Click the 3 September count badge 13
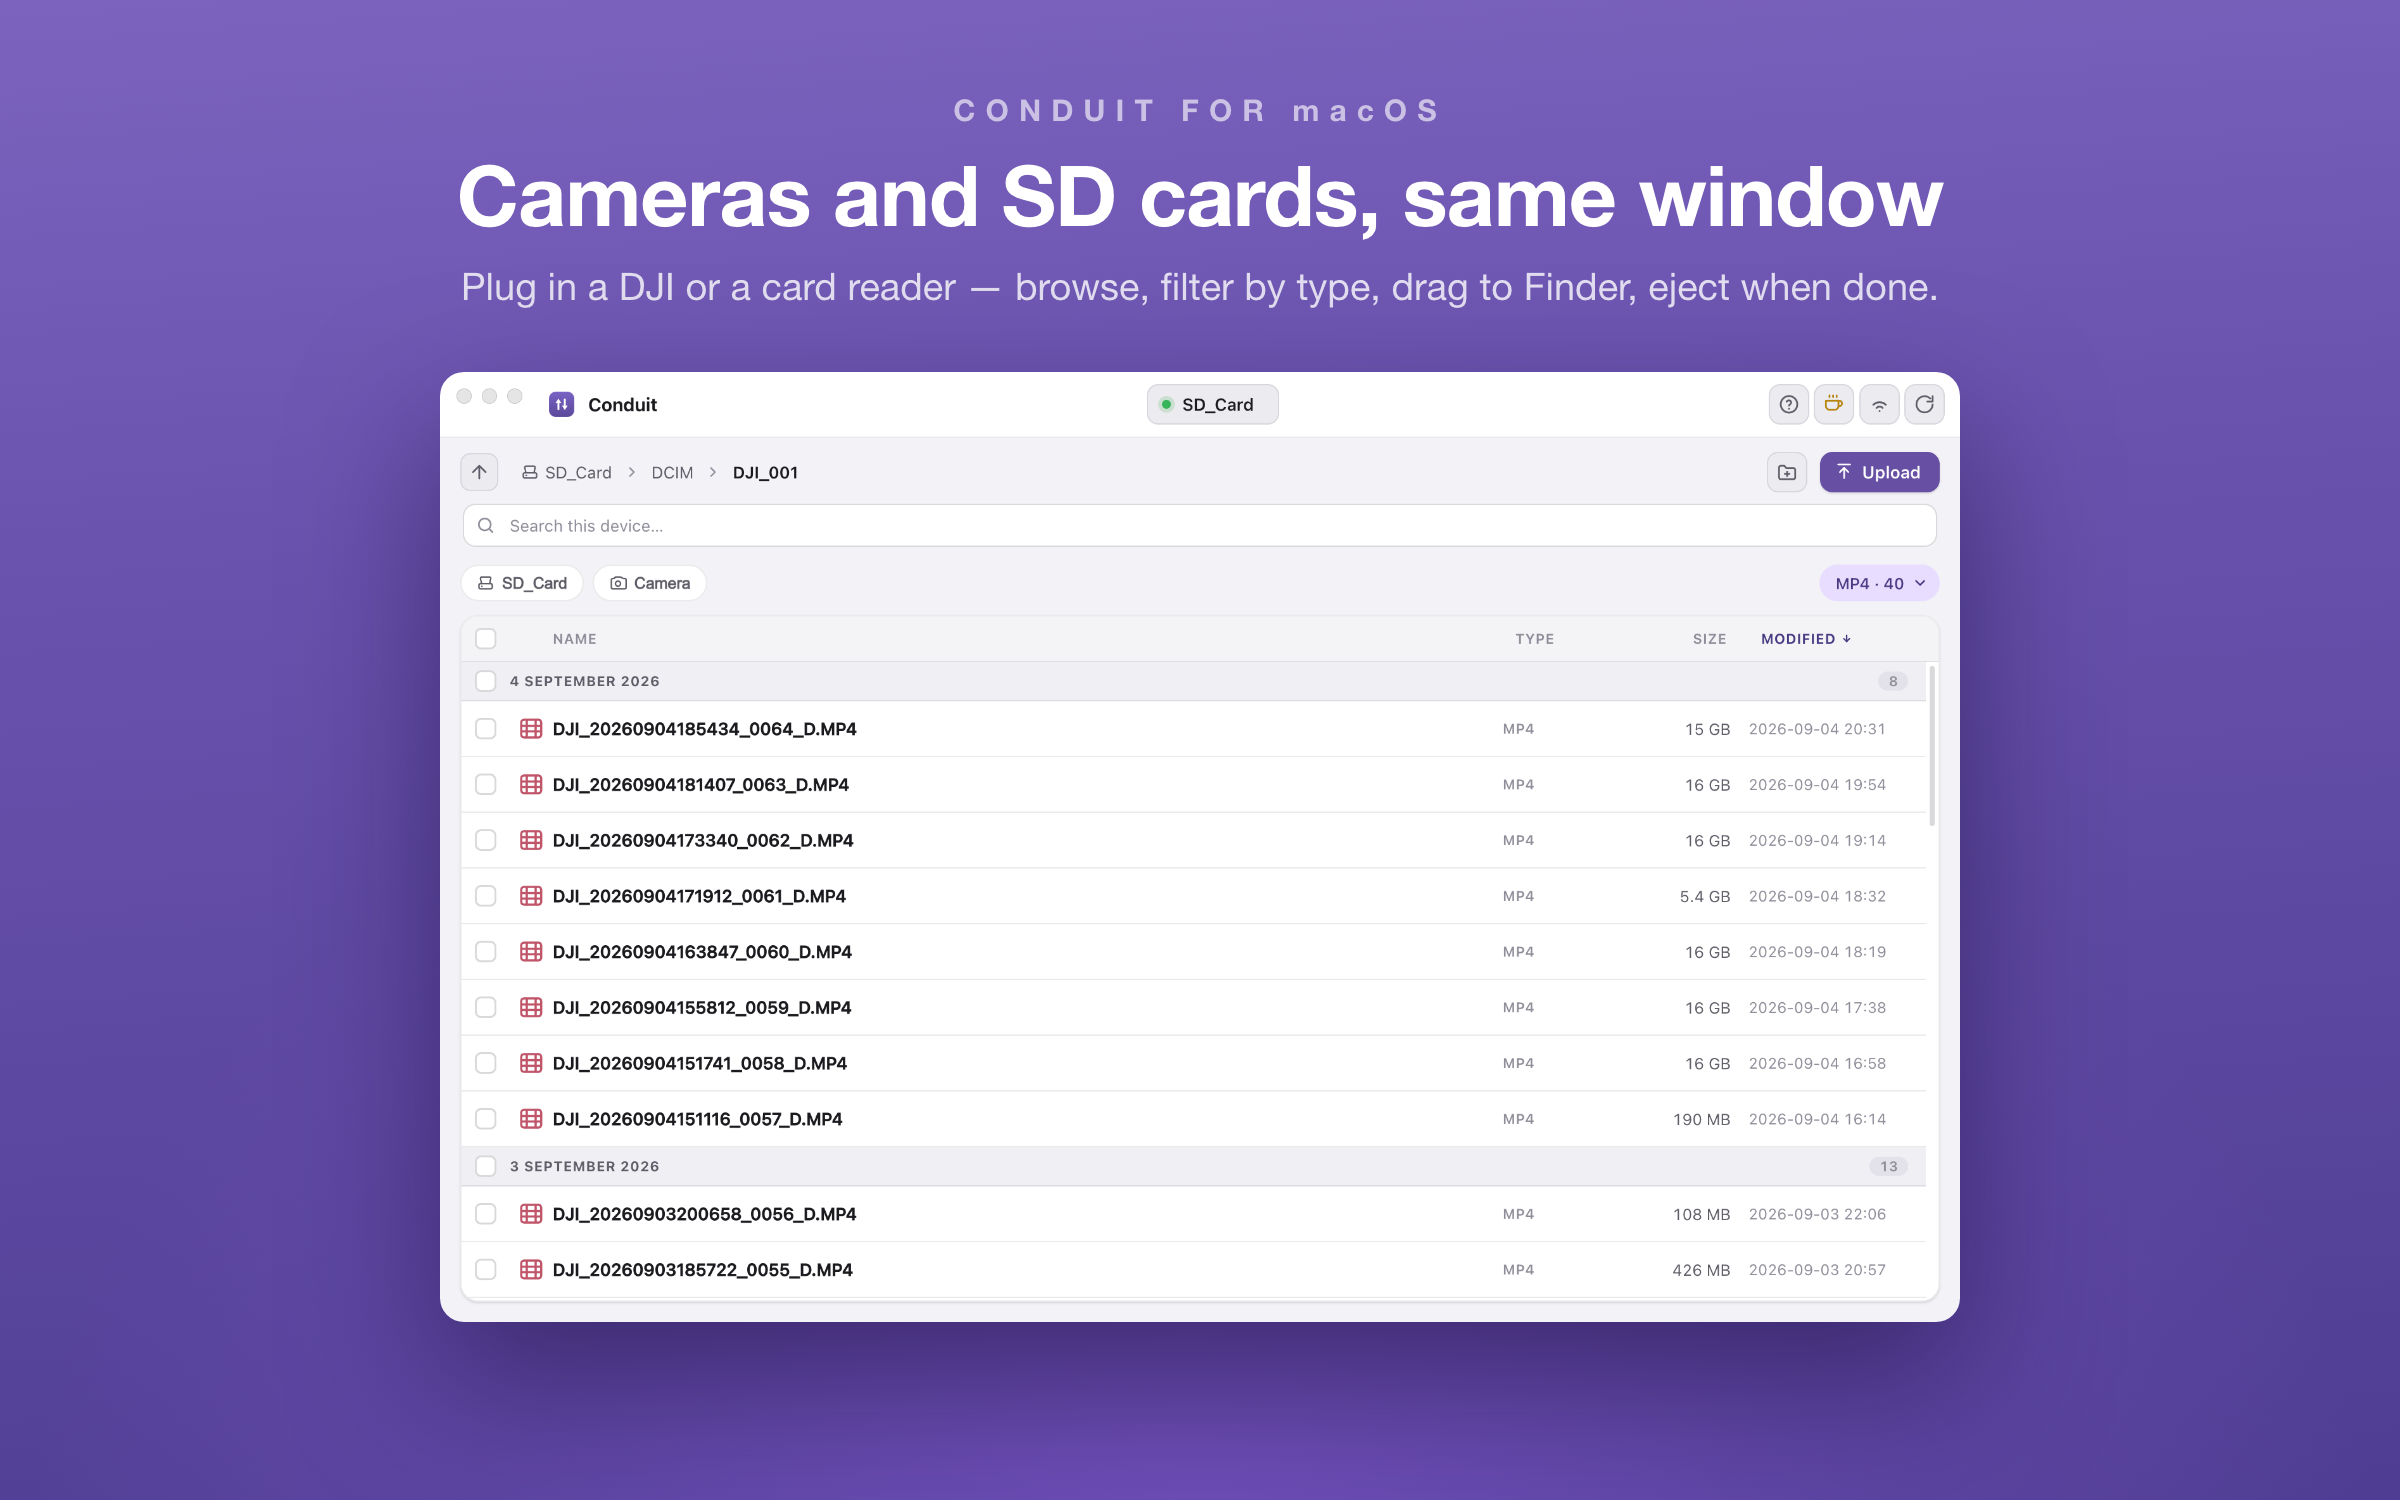 pyautogui.click(x=1889, y=1166)
